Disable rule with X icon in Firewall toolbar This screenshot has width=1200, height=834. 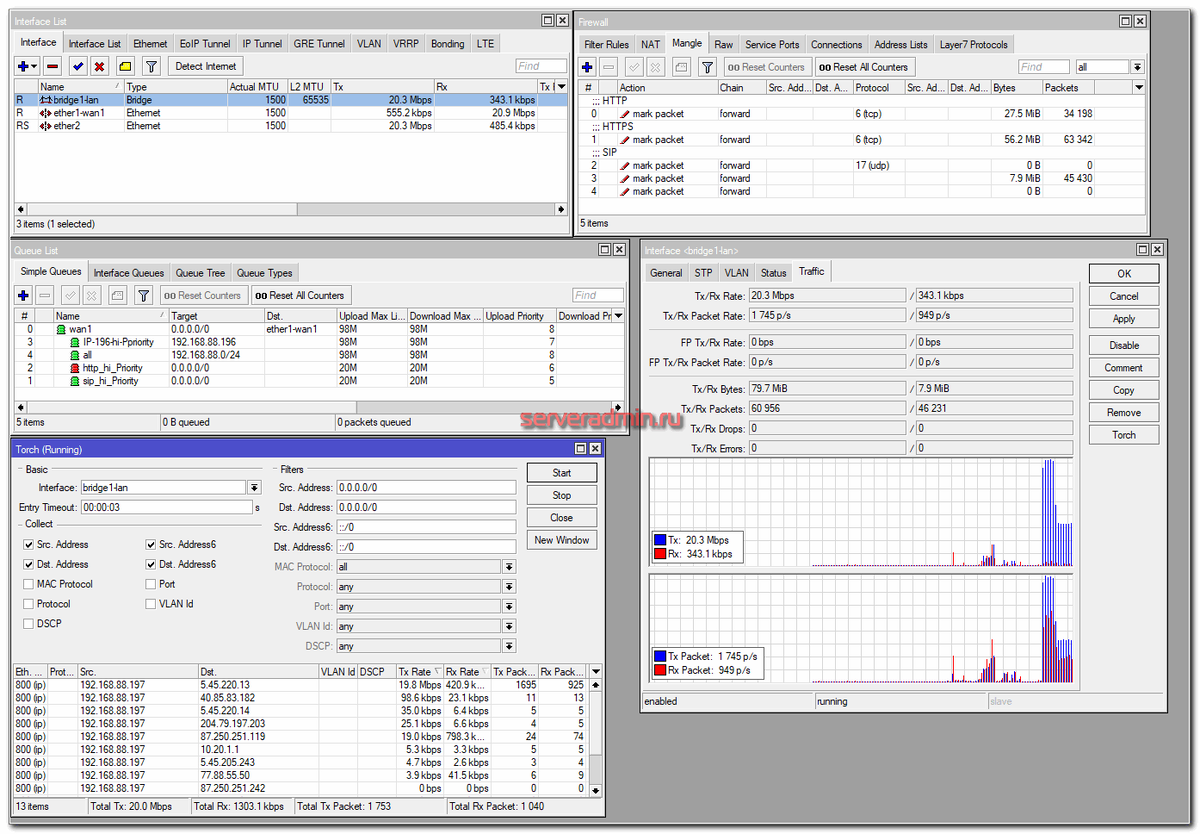point(655,67)
